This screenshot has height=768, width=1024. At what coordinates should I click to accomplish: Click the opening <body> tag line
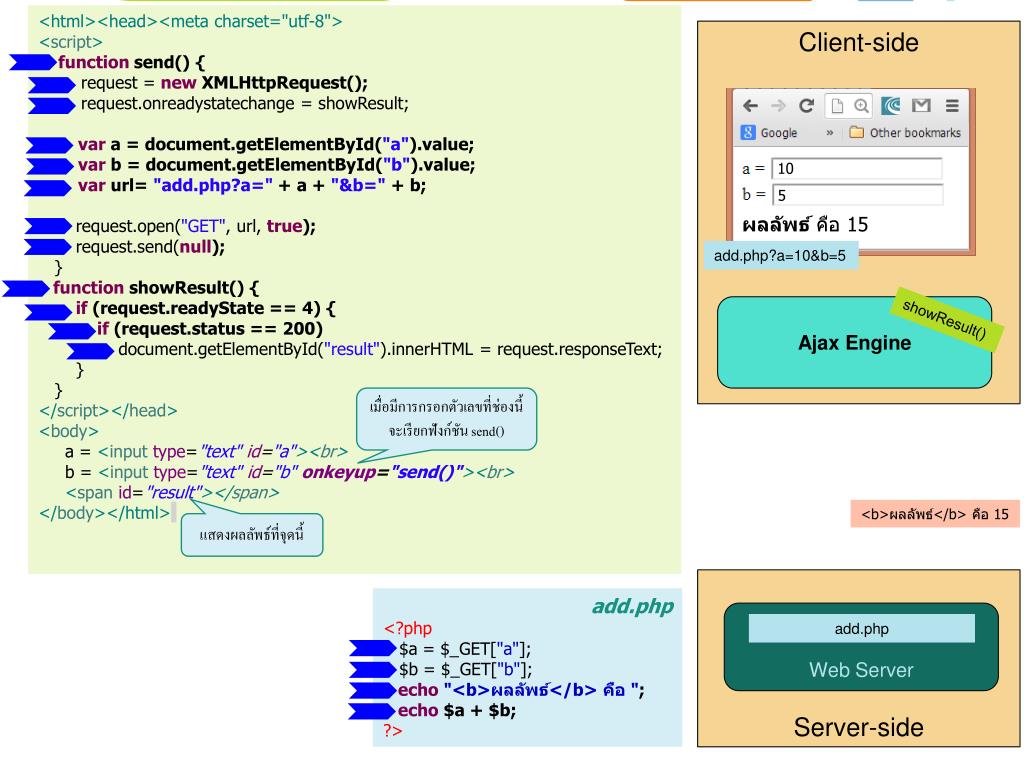click(69, 431)
